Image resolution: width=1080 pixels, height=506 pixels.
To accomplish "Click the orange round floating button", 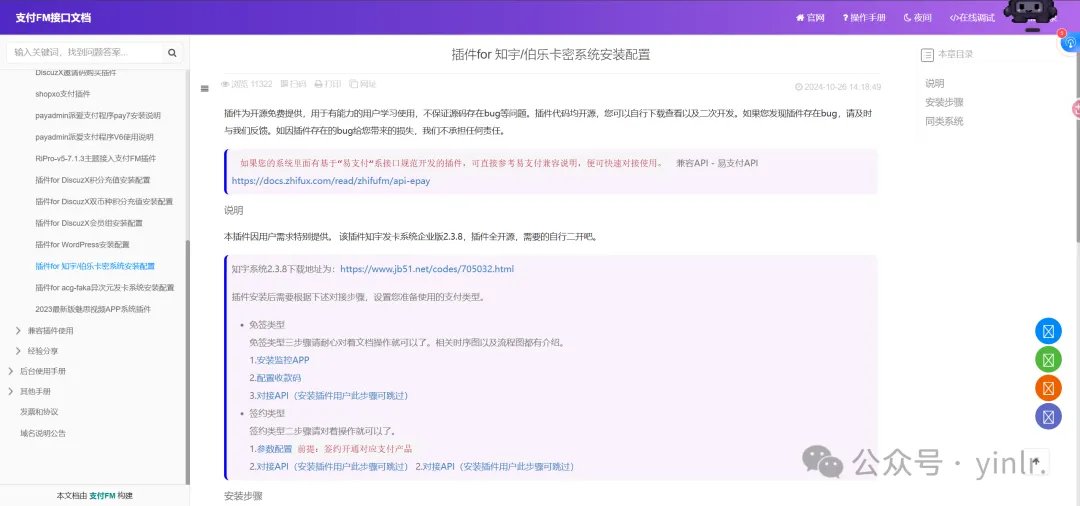I will point(1048,388).
